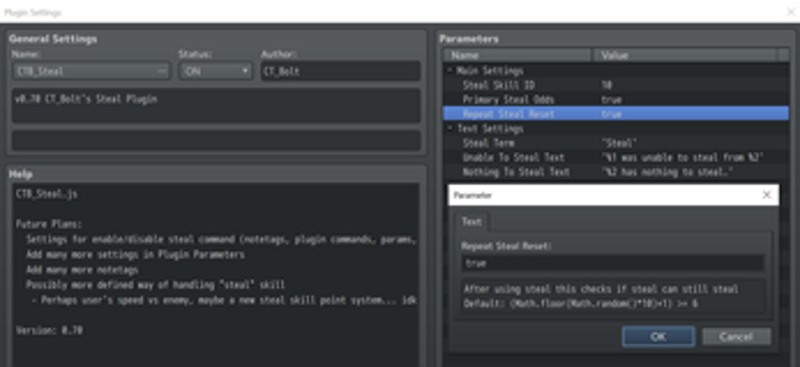This screenshot has height=367, width=800.
Task: Click the value 10 for Steal Skill ID
Action: coord(607,85)
